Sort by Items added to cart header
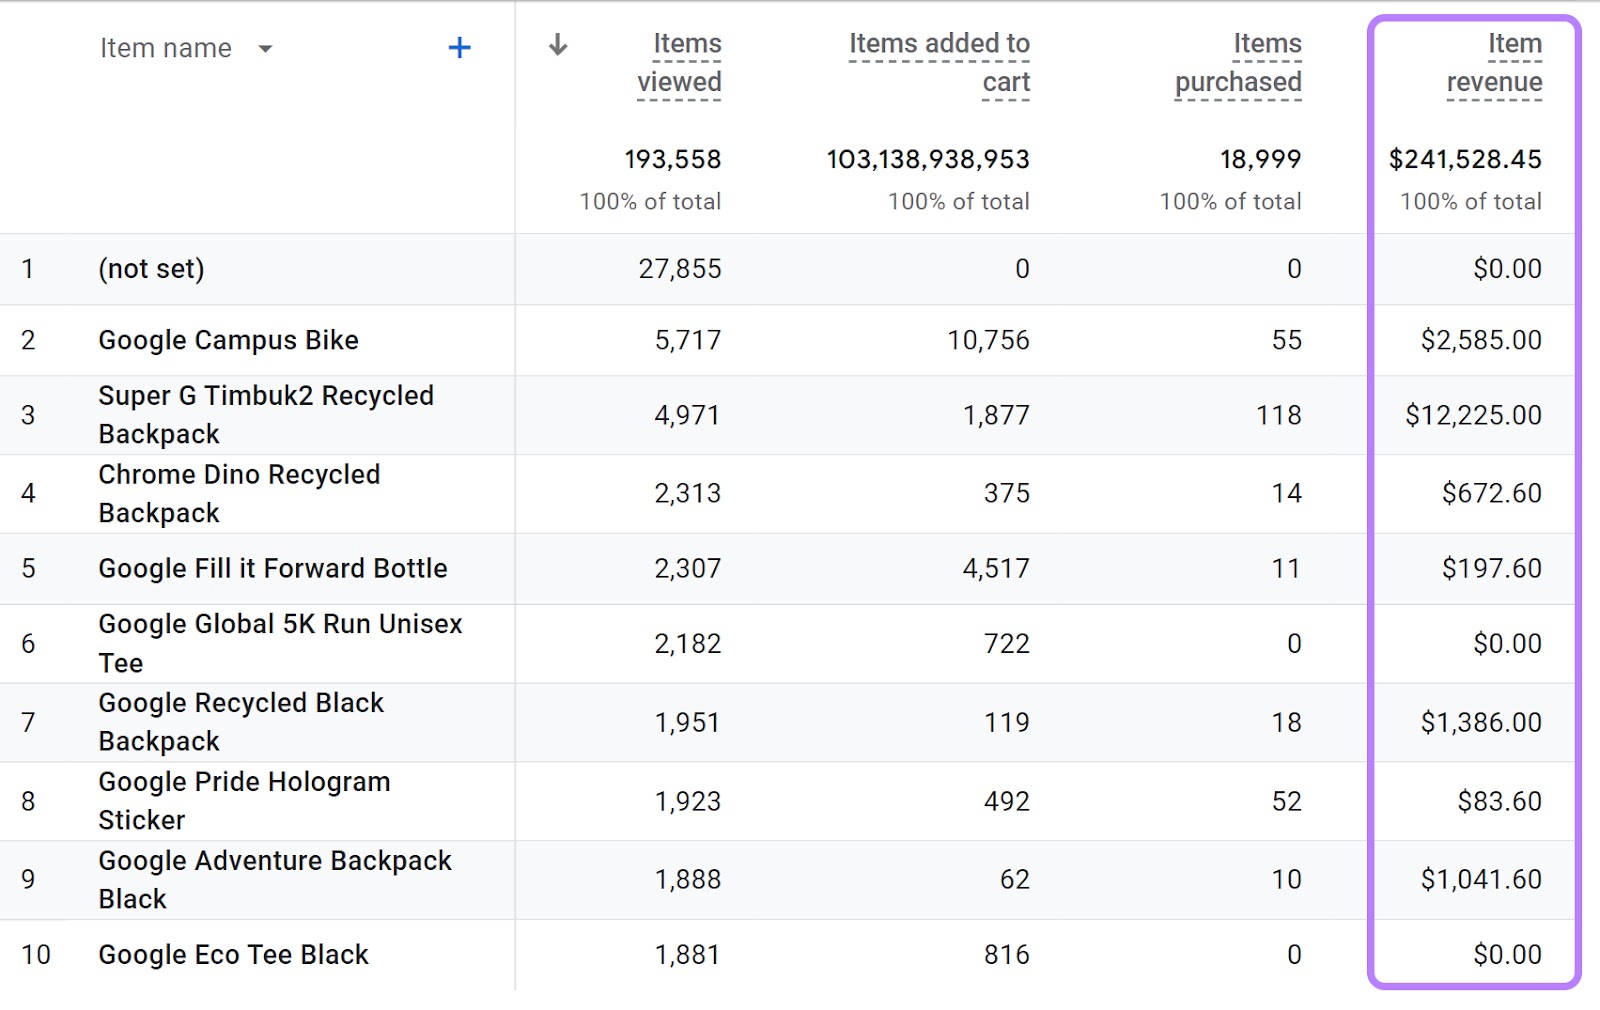Viewport: 1600px width, 1010px height. click(939, 63)
